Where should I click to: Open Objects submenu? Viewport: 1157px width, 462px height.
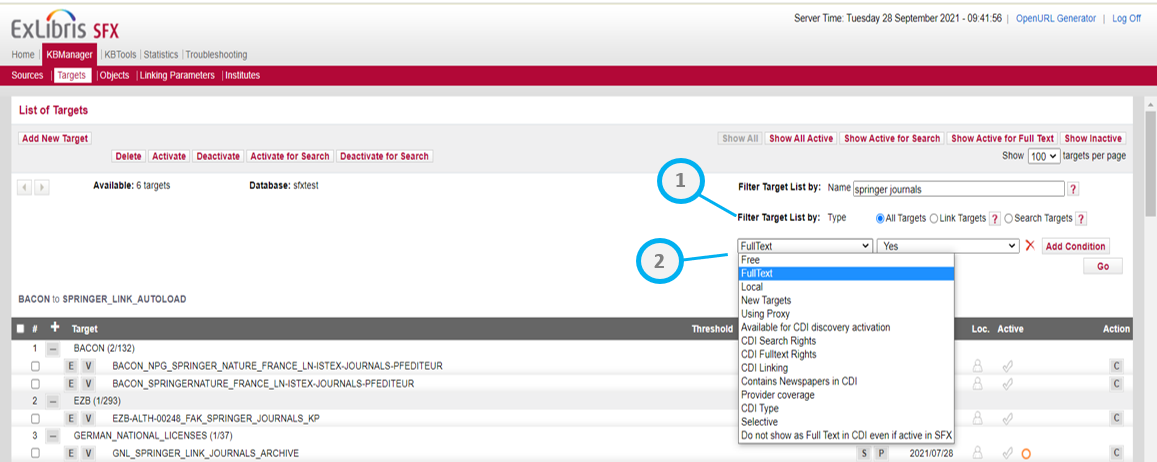[x=114, y=75]
